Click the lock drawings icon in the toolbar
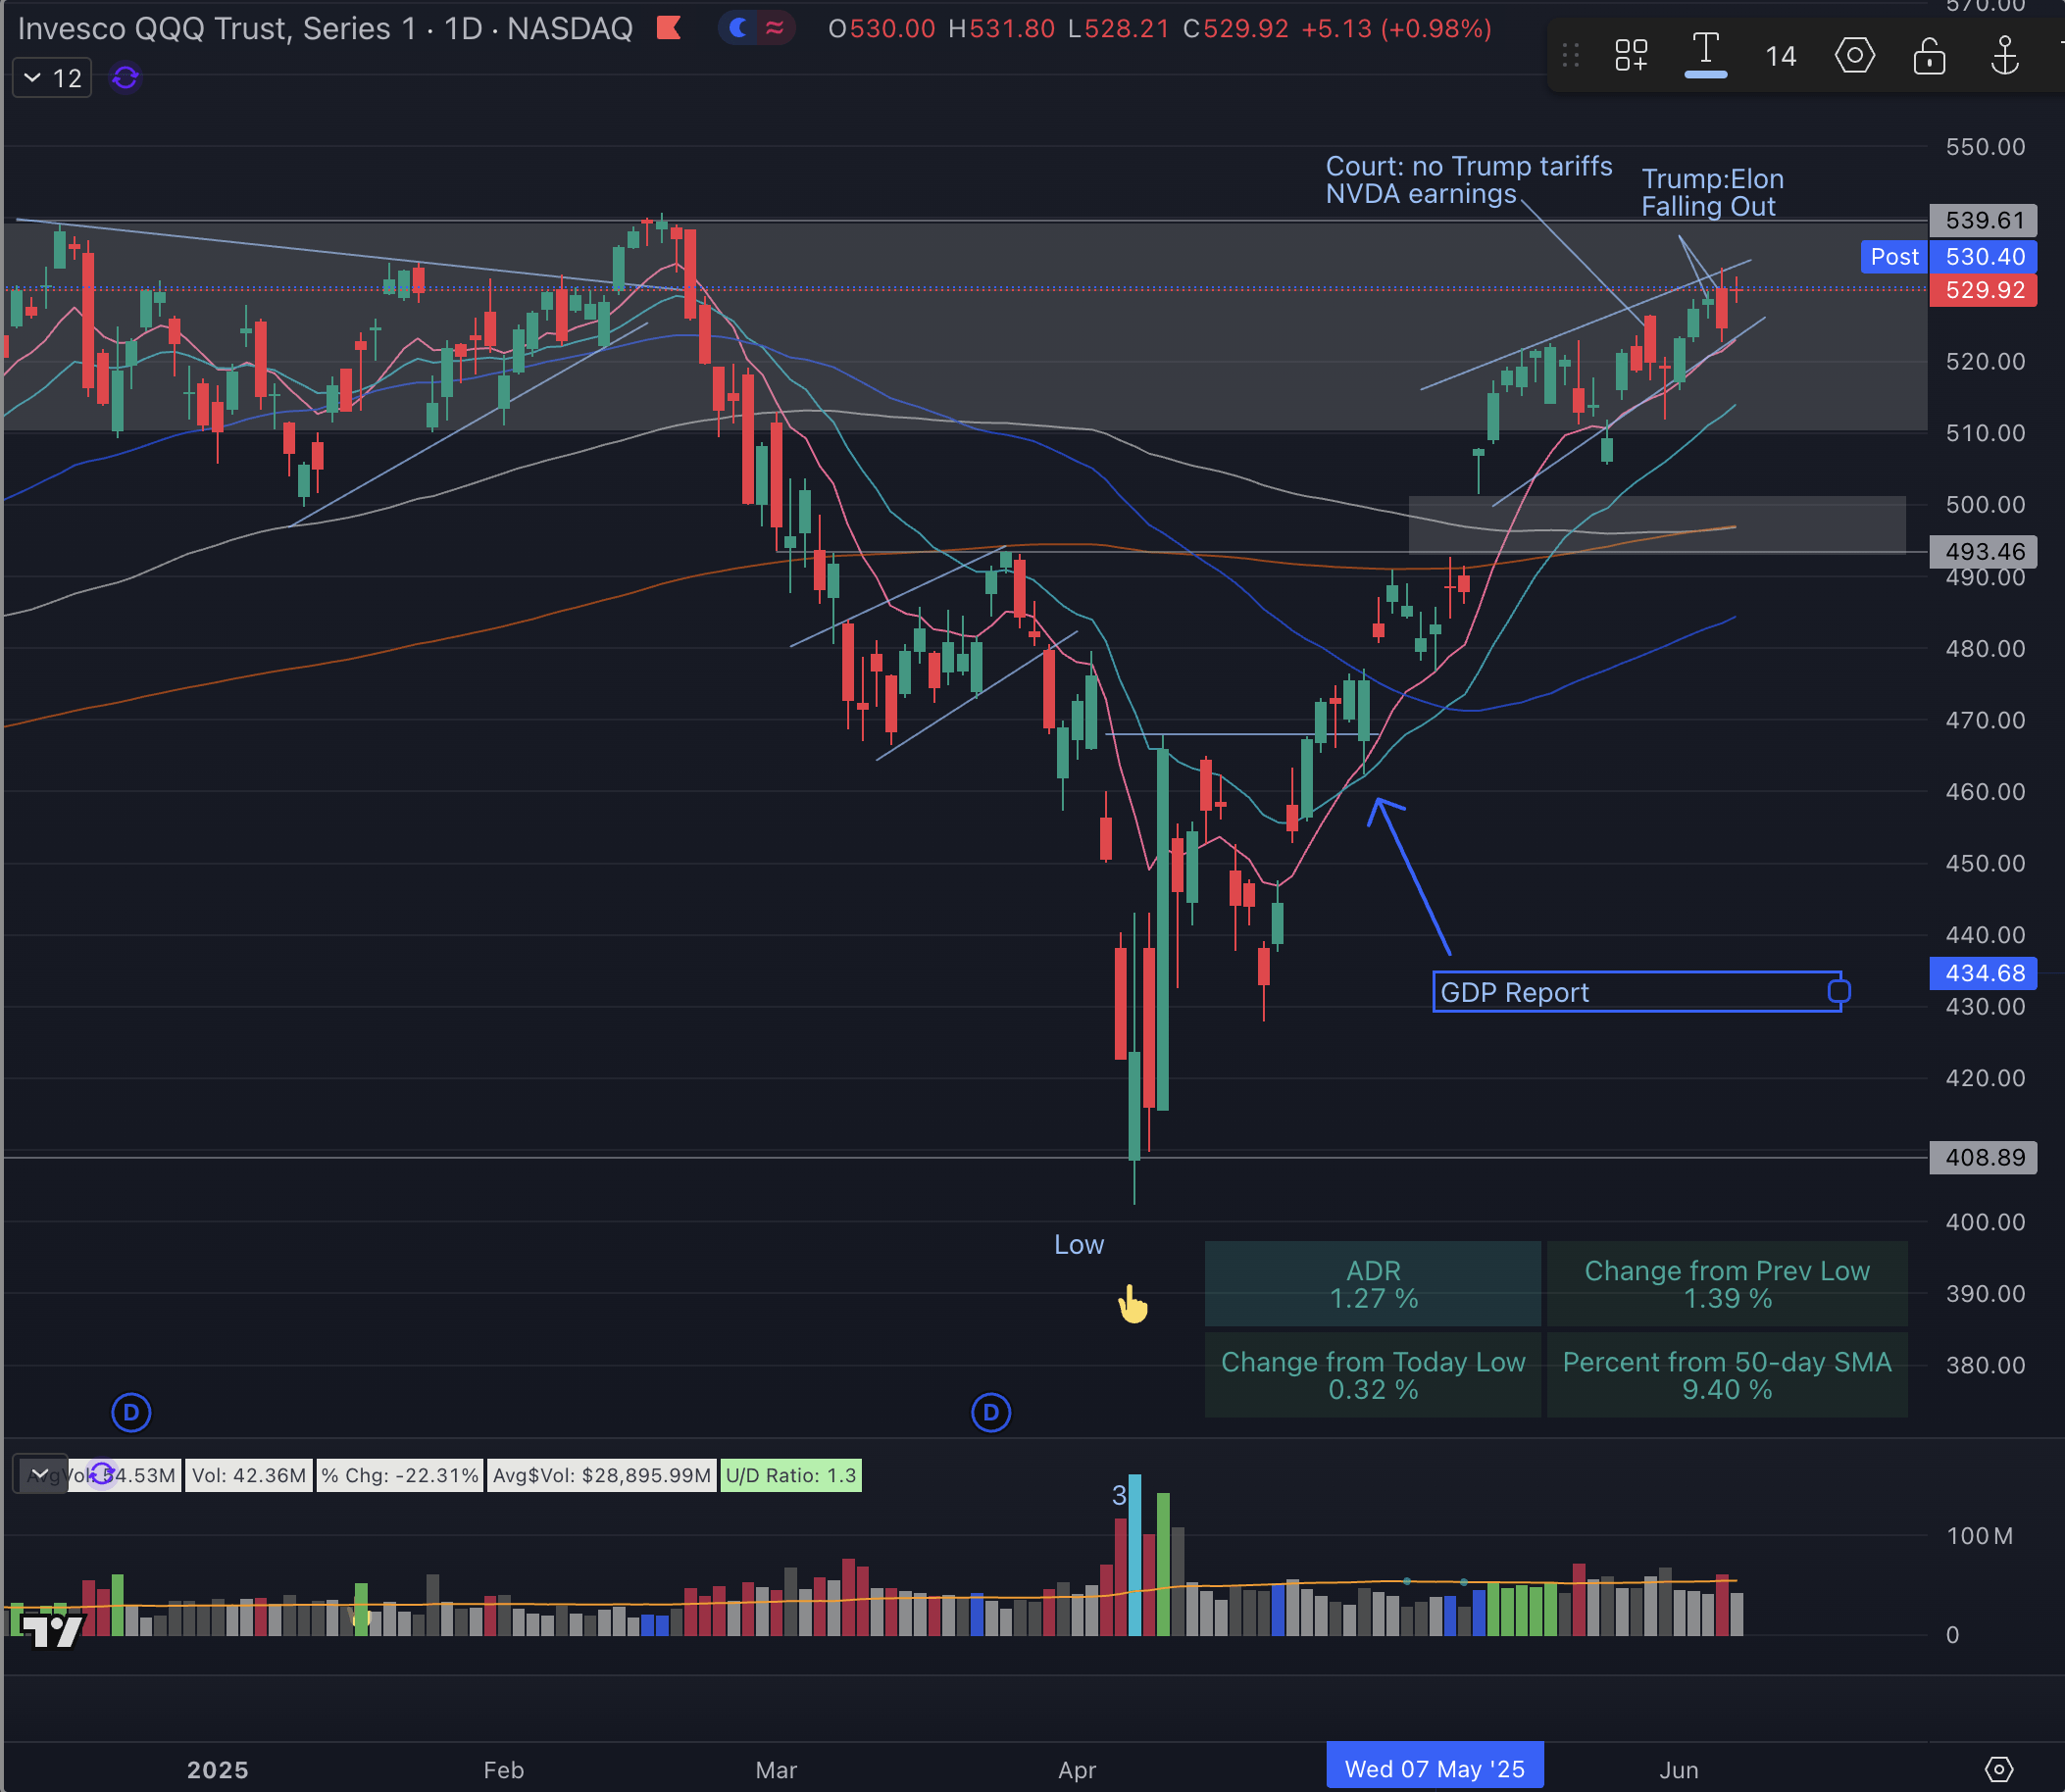 pos(1929,56)
